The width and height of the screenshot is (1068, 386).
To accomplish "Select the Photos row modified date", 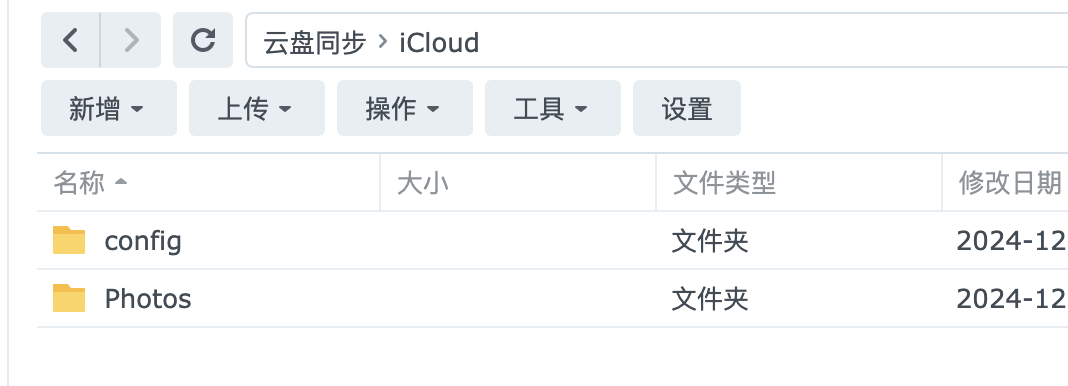I will click(x=1011, y=299).
